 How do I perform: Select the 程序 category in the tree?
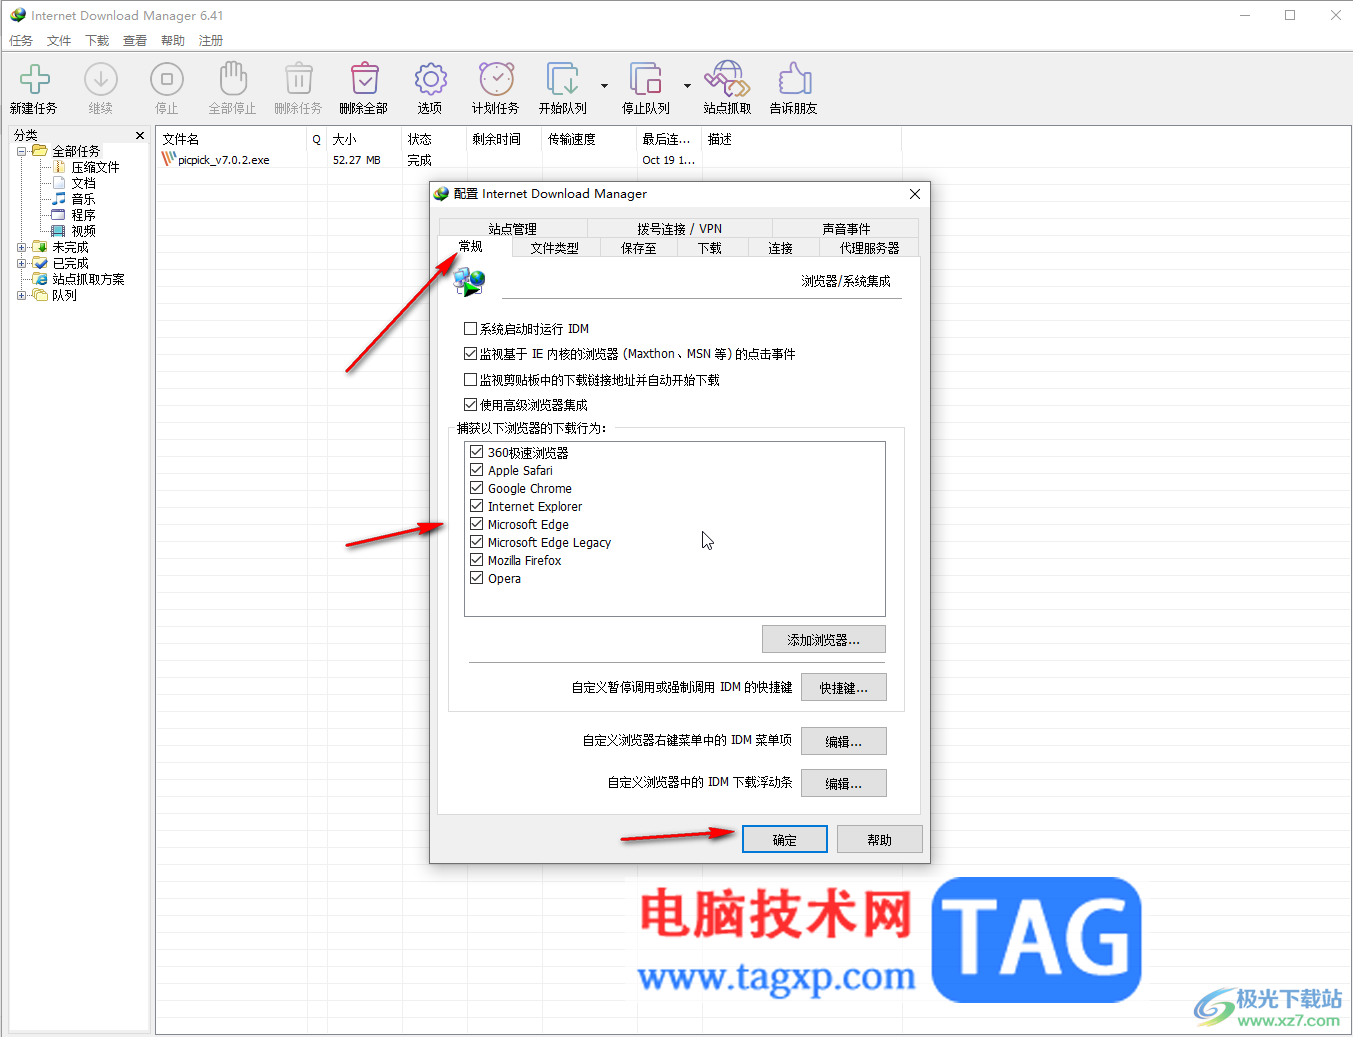point(83,215)
